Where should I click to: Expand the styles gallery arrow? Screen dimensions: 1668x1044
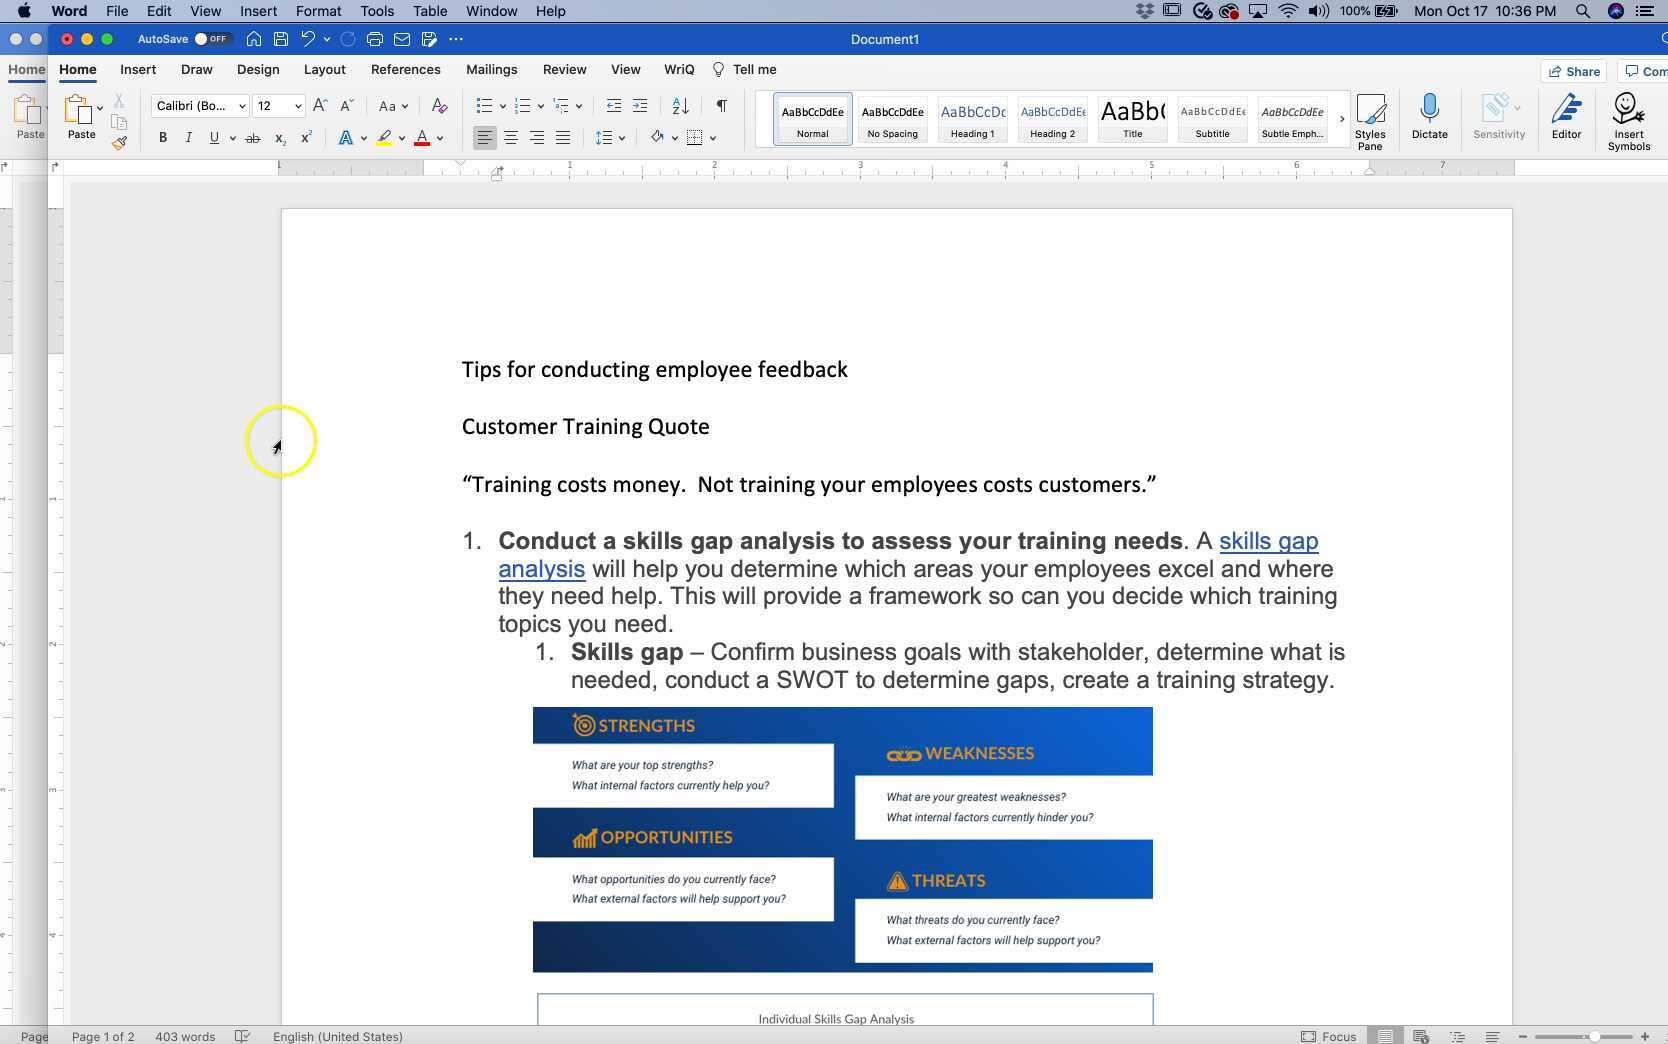(1342, 119)
